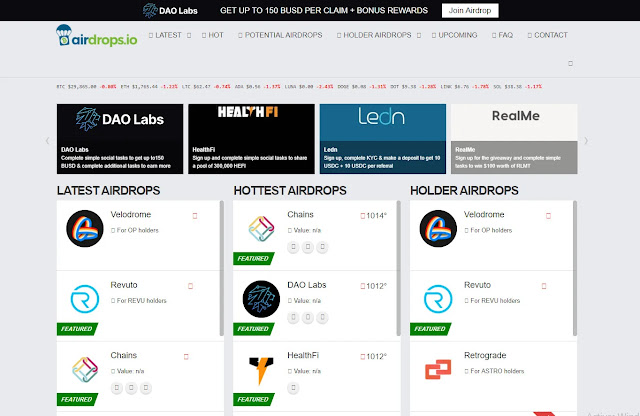This screenshot has height=416, width=640.
Task: Click the small icon below CONTACT
Action: (x=571, y=63)
